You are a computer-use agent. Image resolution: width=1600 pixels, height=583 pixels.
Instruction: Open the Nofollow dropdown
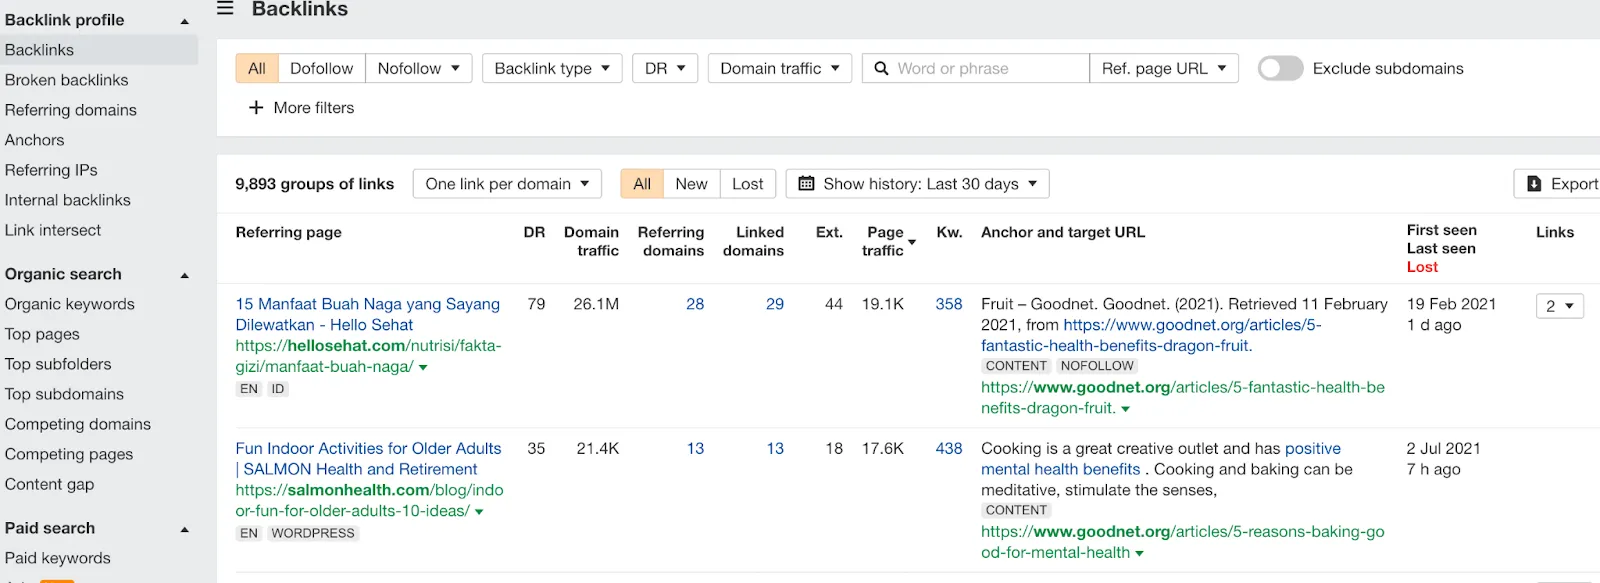(x=418, y=68)
